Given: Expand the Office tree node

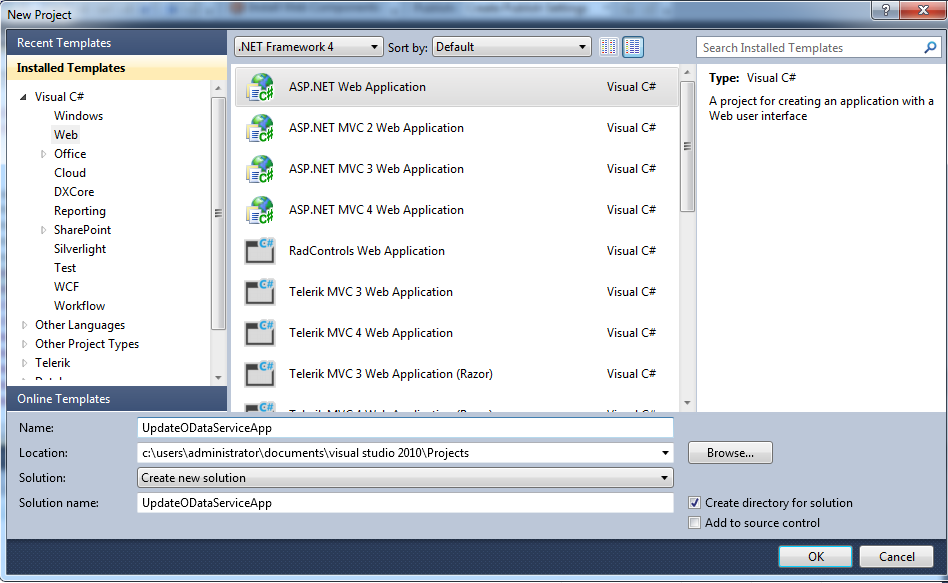Looking at the screenshot, I should click(44, 154).
